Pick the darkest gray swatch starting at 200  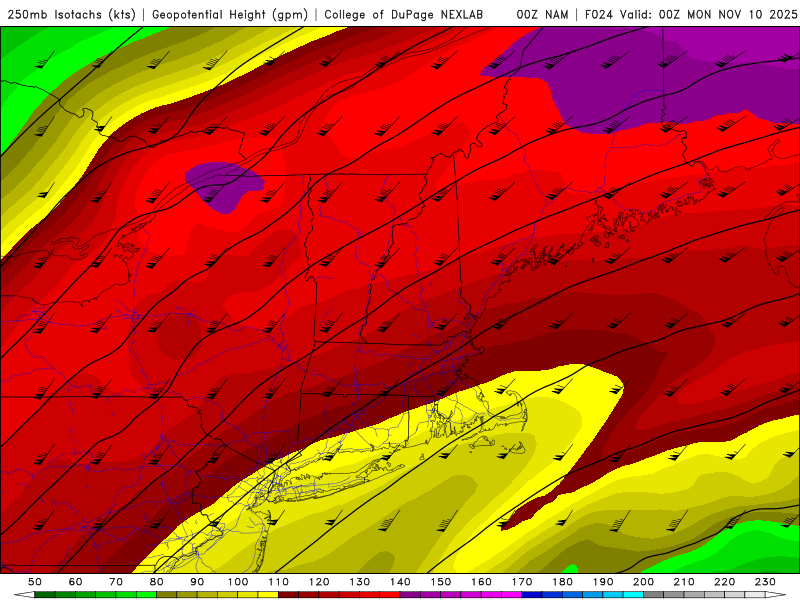coord(654,595)
